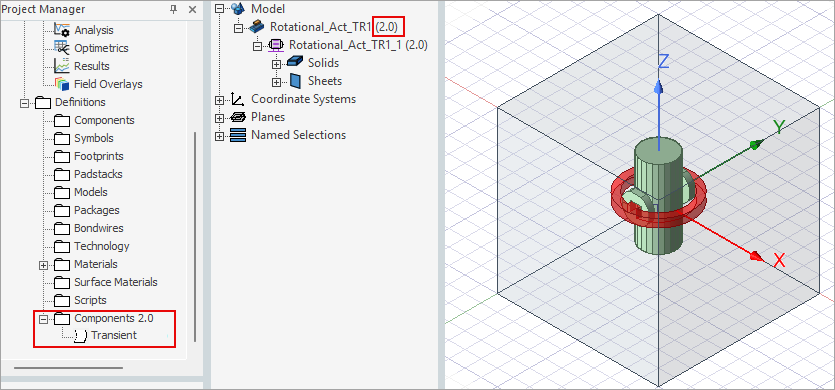Click the Project Manager vertical scrollbar
The height and width of the screenshot is (390, 835).
(x=195, y=237)
